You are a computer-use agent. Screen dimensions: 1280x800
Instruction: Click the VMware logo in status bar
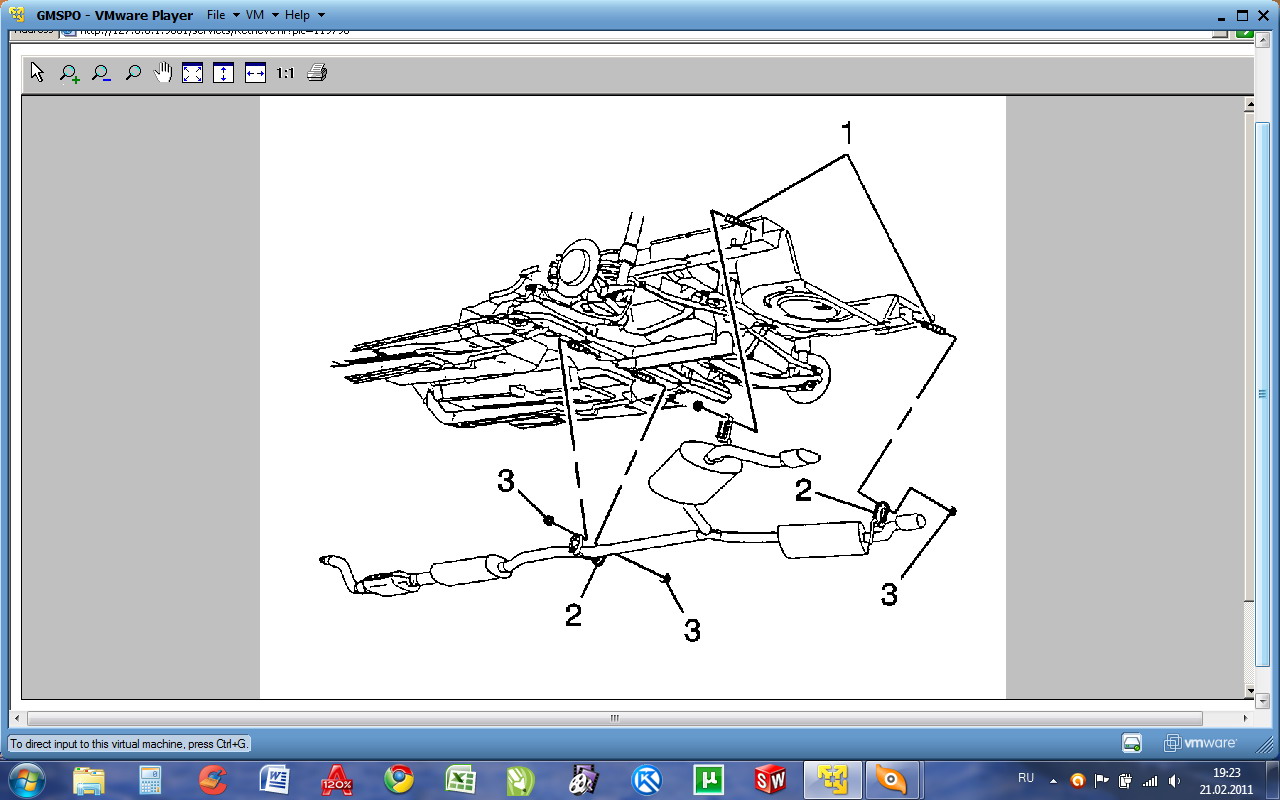(x=1200, y=743)
